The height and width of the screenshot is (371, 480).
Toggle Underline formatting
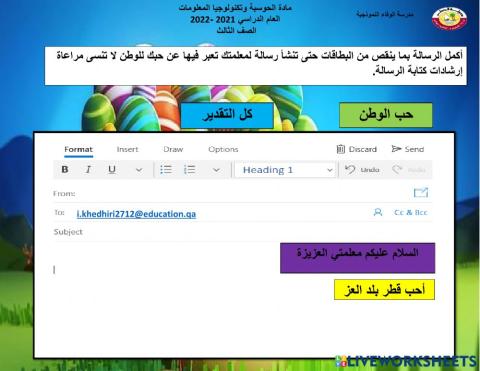(112, 169)
